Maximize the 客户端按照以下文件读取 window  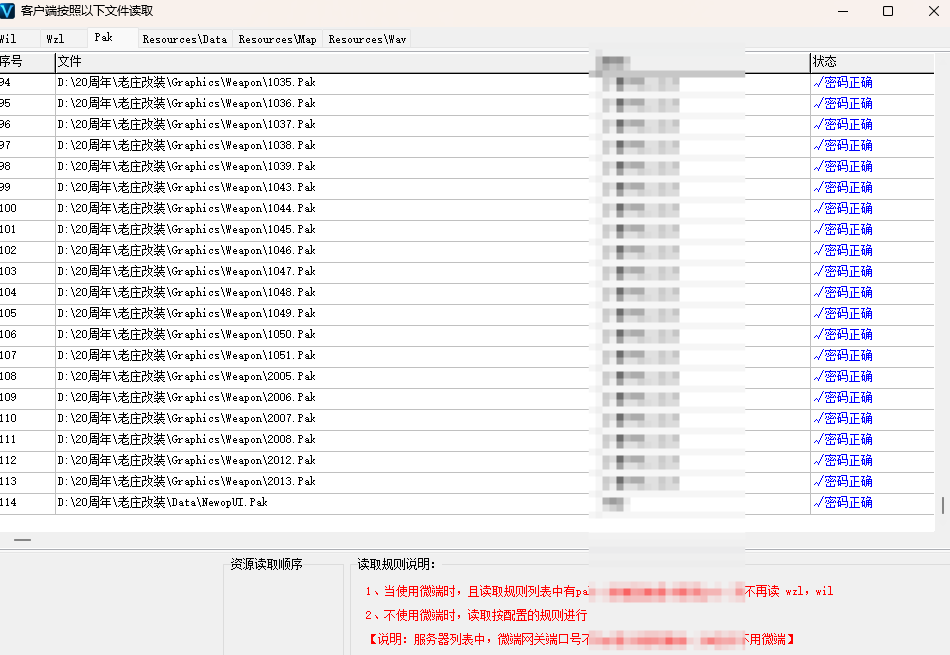[888, 11]
